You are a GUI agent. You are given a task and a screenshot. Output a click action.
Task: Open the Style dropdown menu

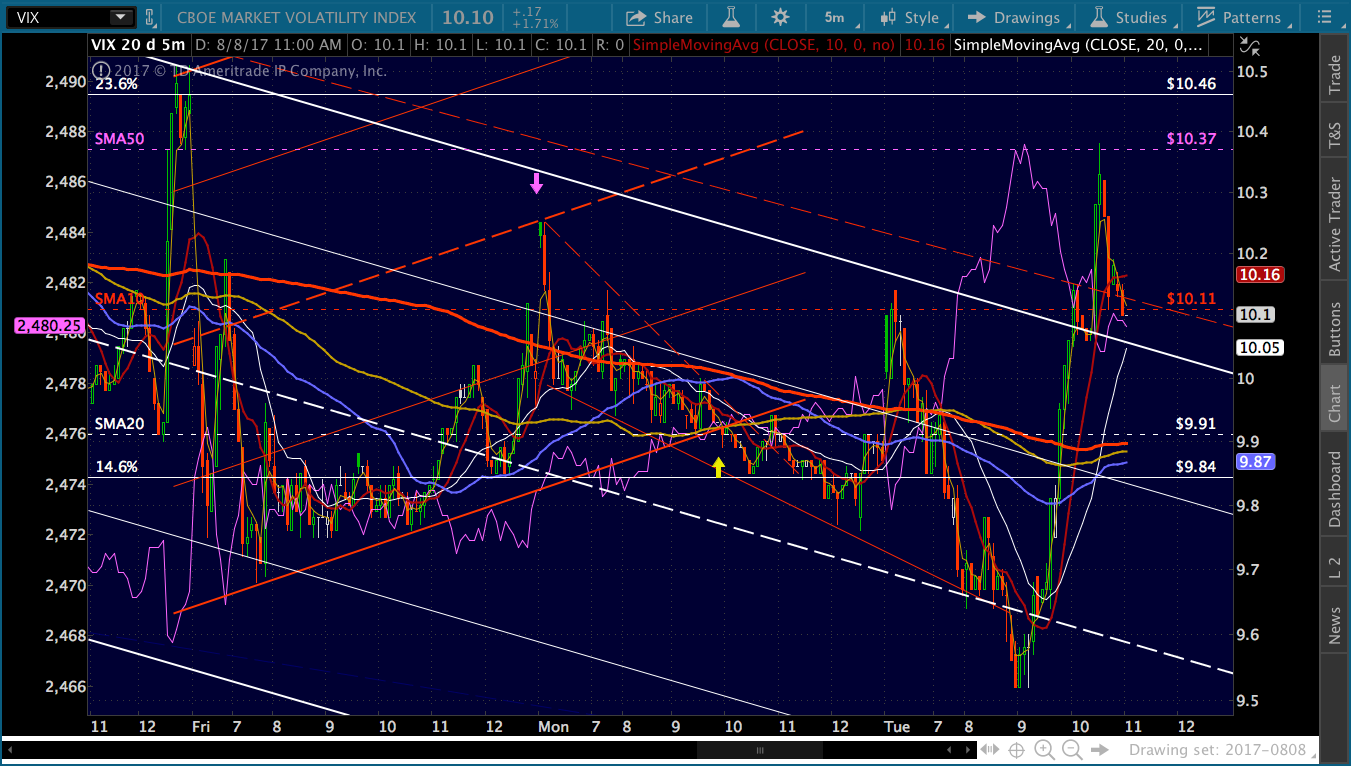coord(909,17)
